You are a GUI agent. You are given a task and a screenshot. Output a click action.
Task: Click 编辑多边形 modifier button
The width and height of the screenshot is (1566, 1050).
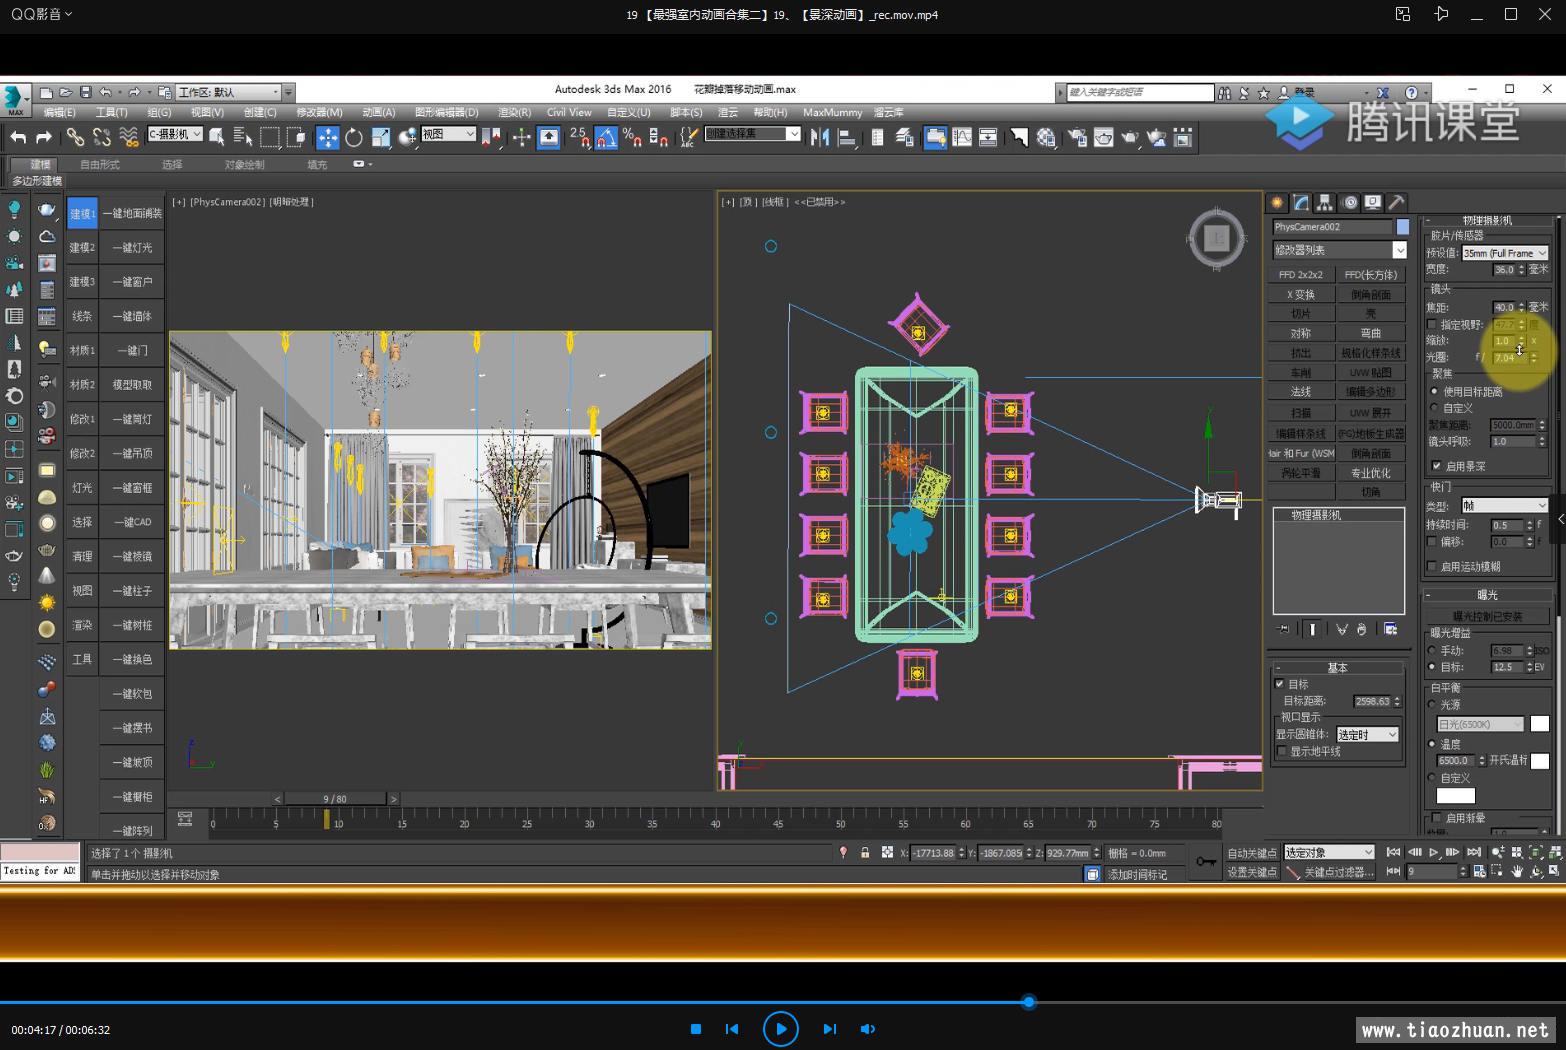(x=1370, y=392)
